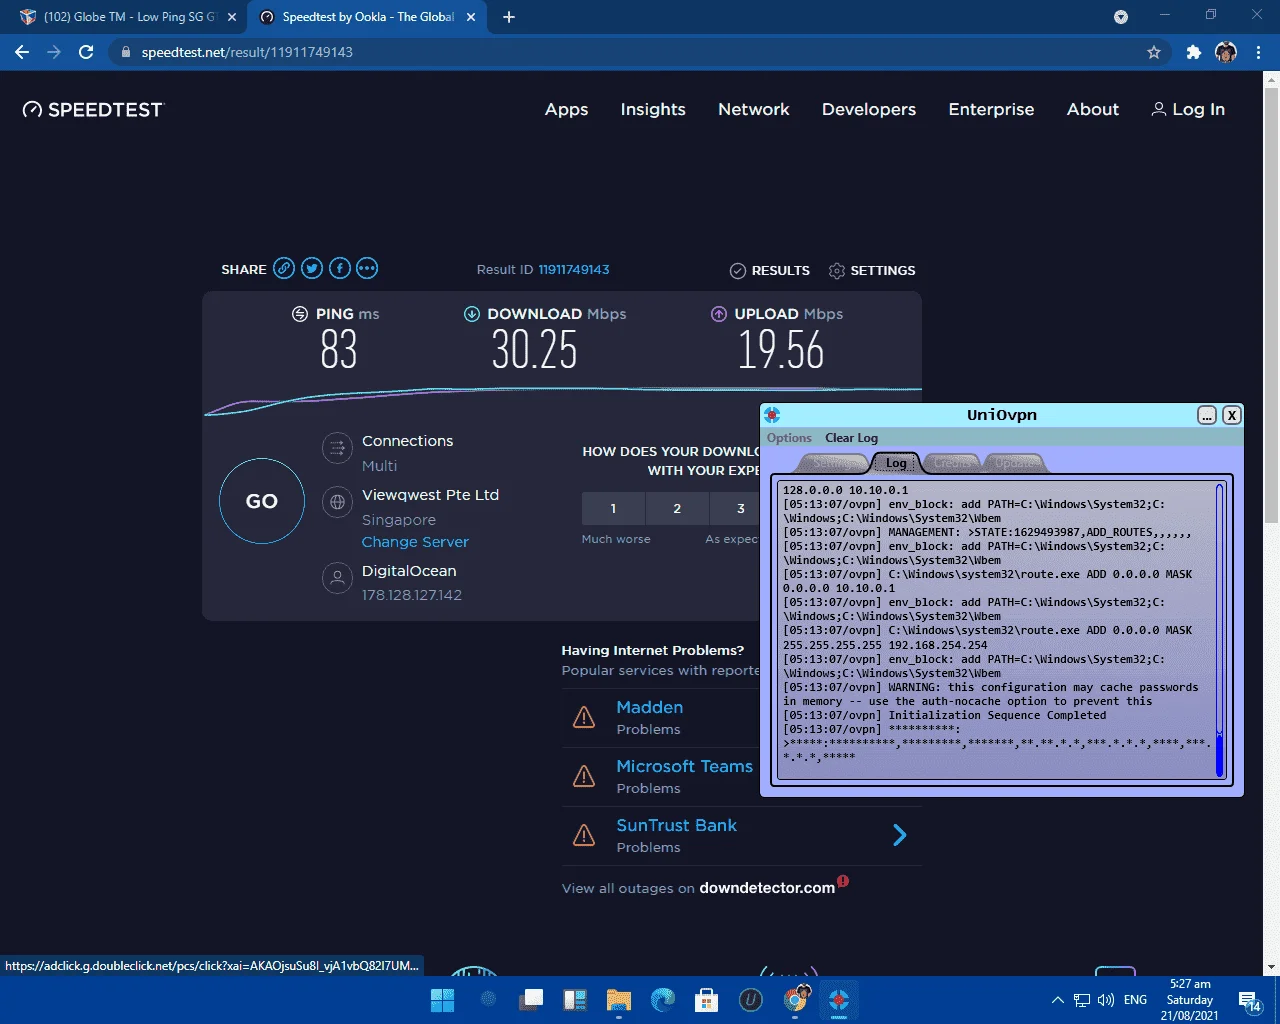Click the ping icon next to PING ms
Image resolution: width=1280 pixels, height=1024 pixels.
coord(300,314)
